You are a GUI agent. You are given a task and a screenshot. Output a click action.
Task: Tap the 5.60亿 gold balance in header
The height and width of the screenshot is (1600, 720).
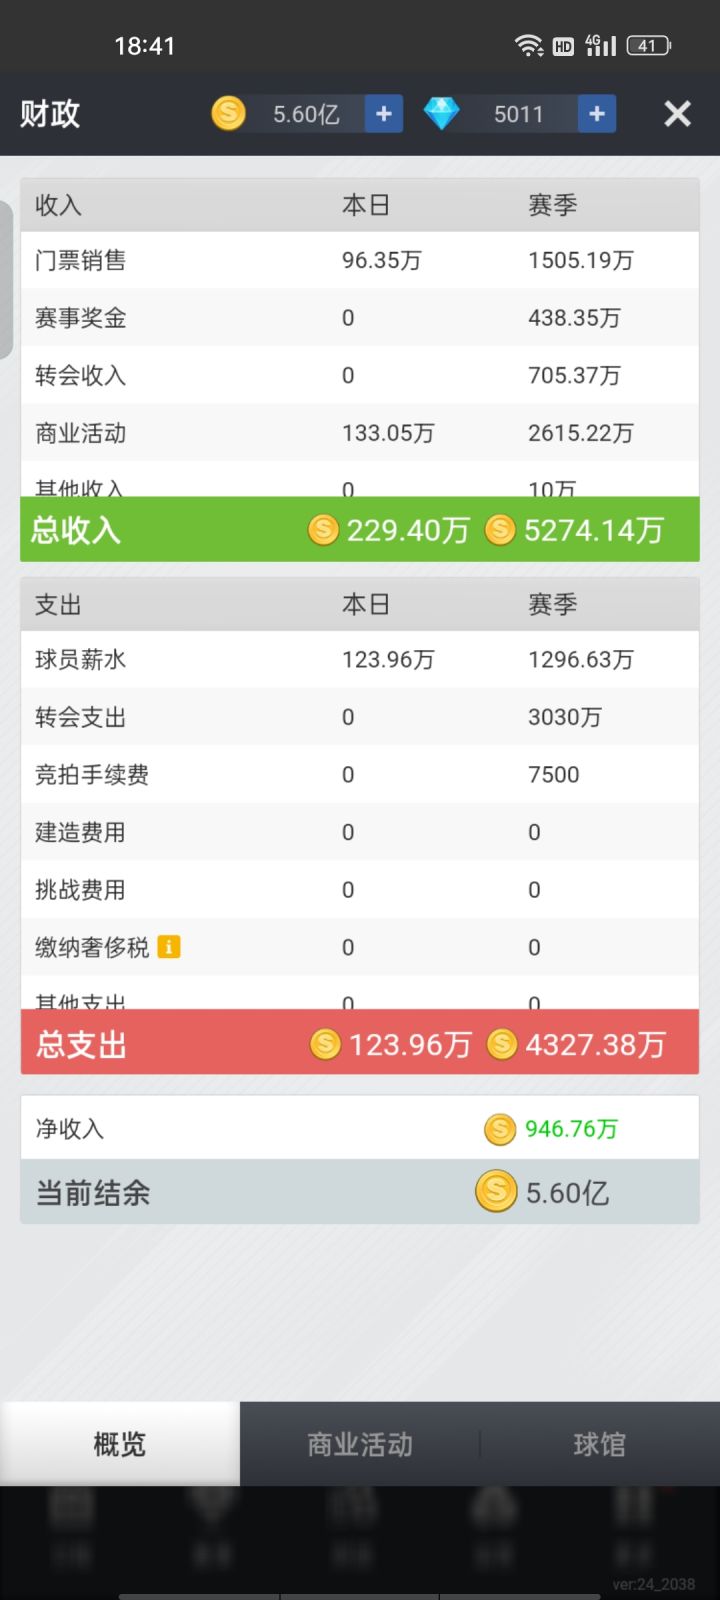[306, 114]
